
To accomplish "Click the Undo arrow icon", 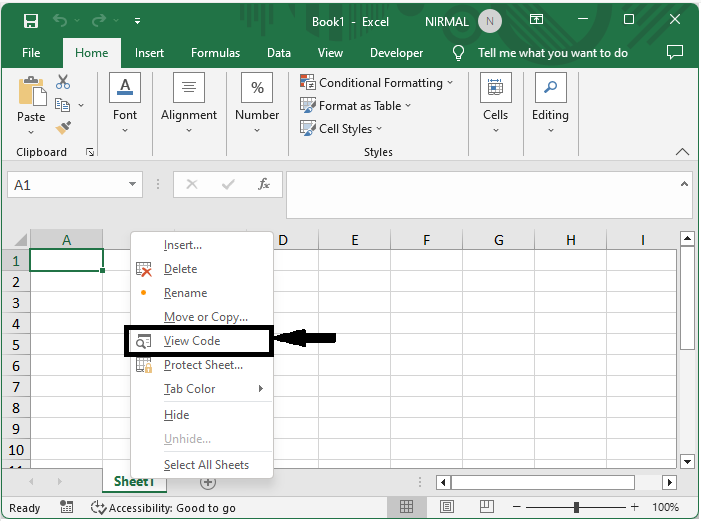I will point(60,20).
